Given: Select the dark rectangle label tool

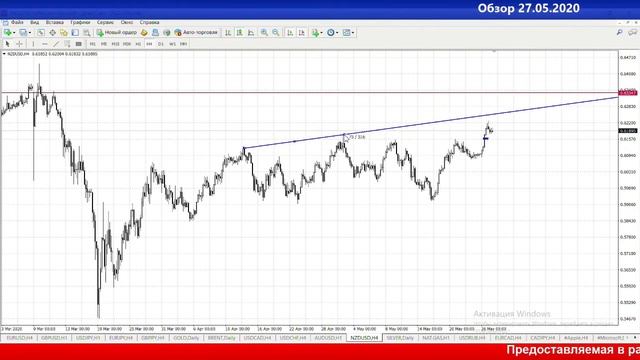Looking at the screenshot, I should 79,44.
